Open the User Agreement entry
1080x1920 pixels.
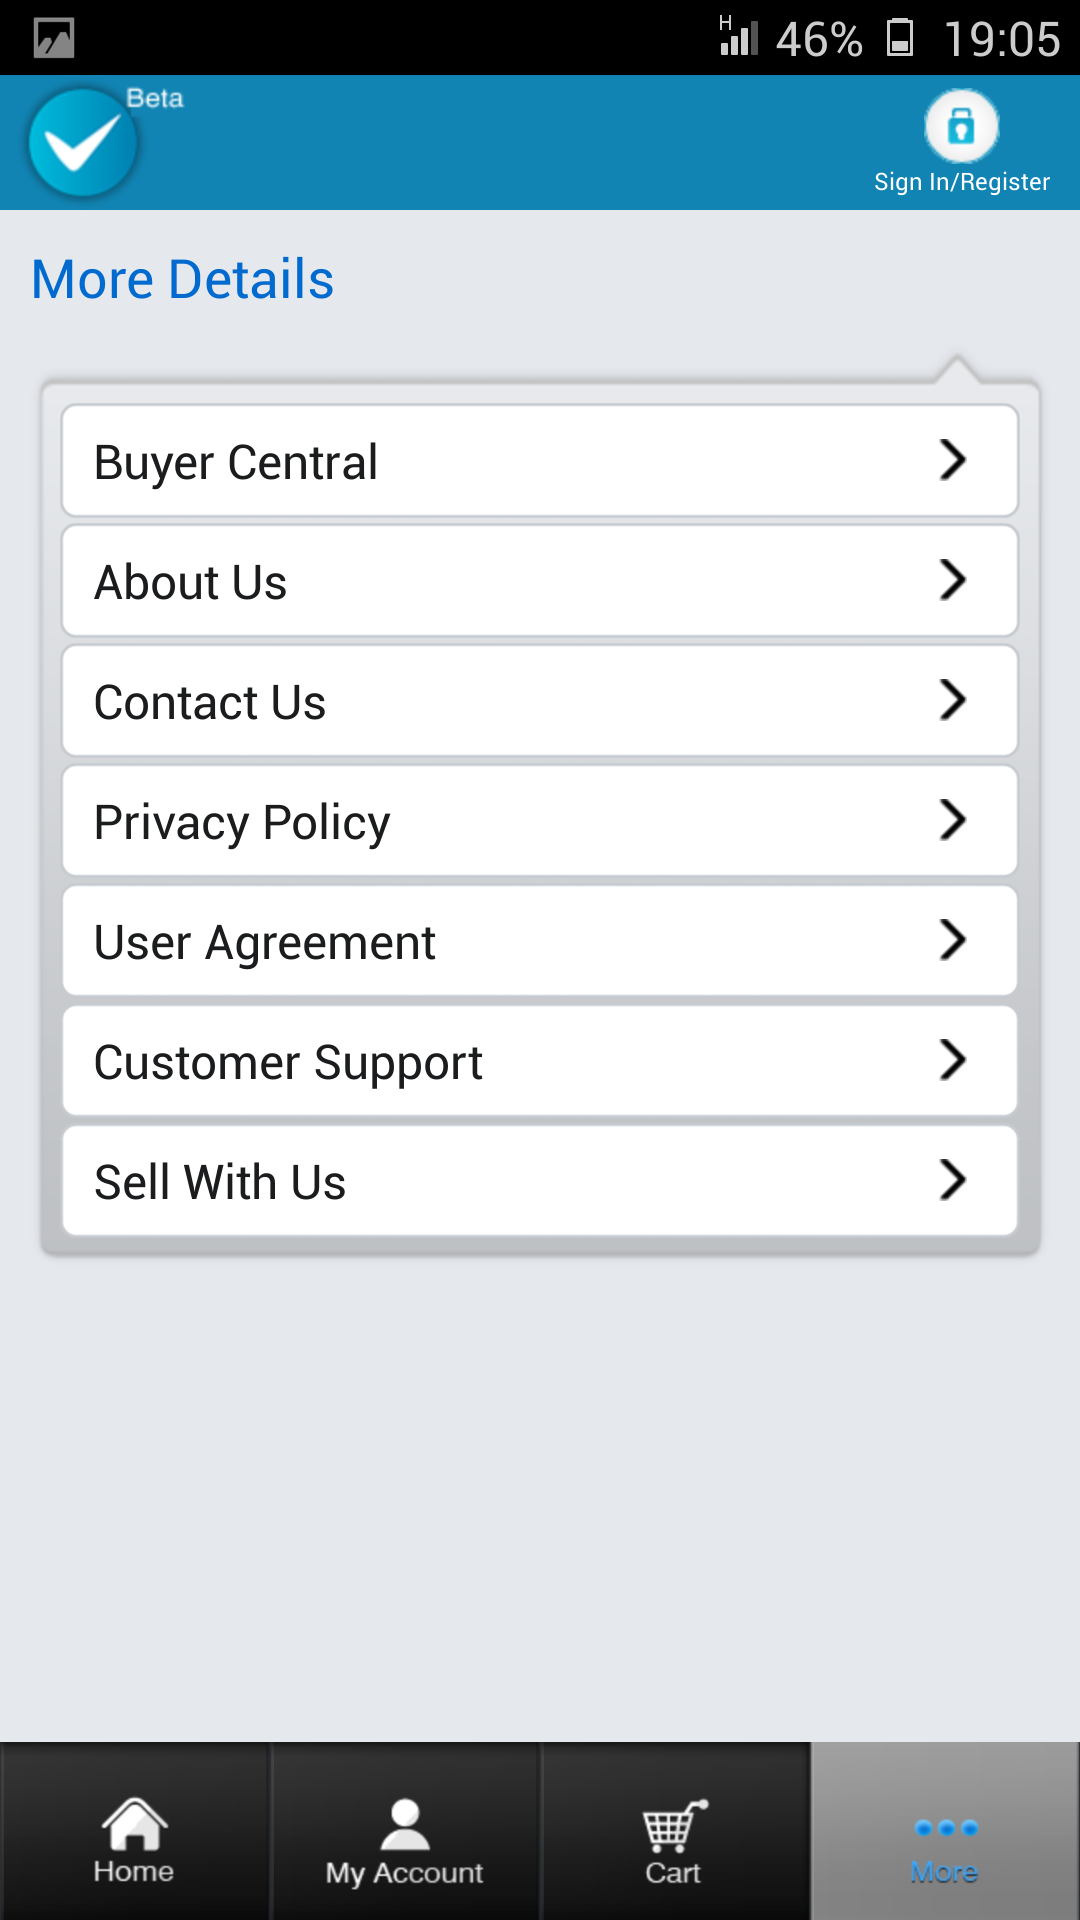[540, 941]
